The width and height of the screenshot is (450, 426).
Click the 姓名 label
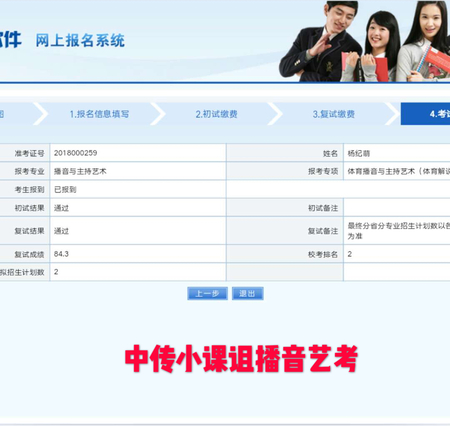coord(330,153)
